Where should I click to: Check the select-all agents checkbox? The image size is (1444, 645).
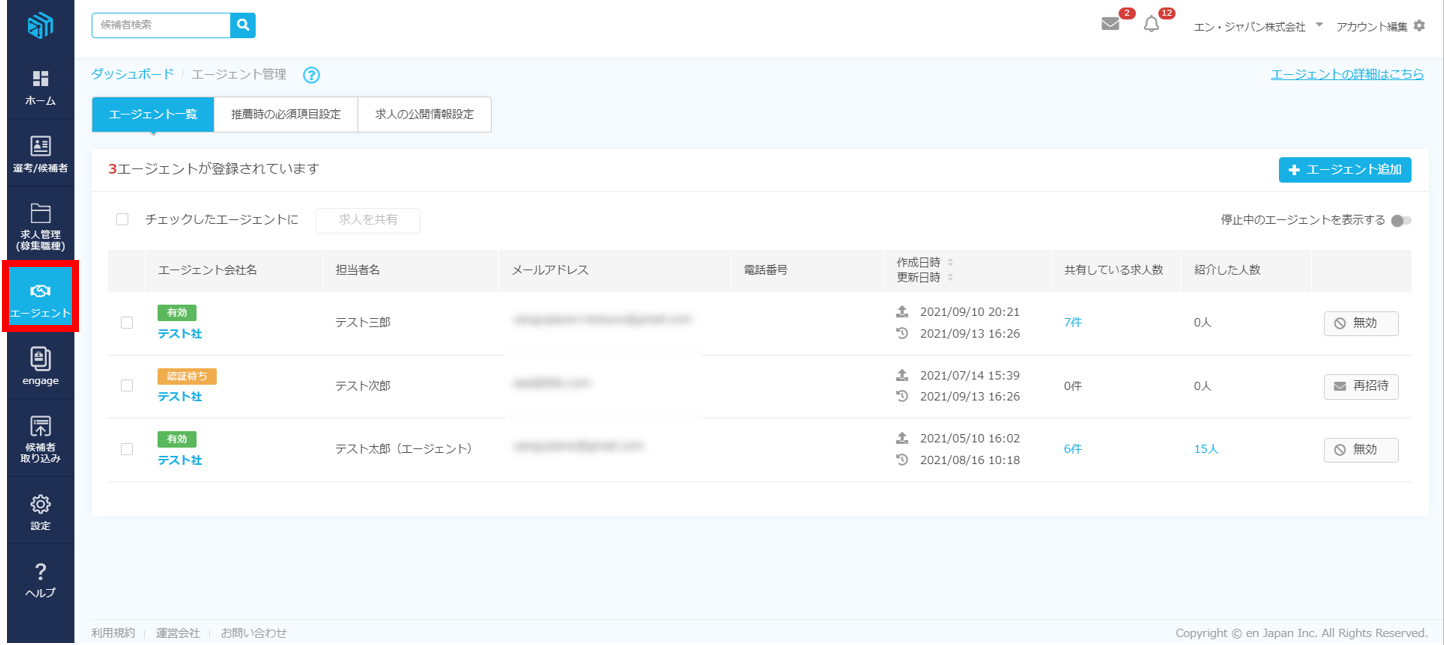pyautogui.click(x=122, y=220)
